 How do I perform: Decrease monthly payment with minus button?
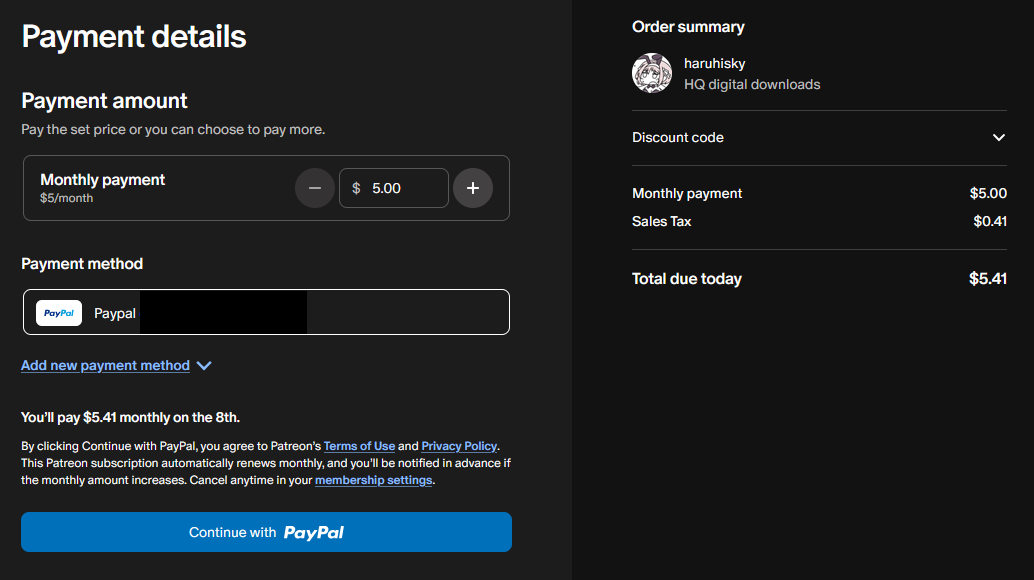click(x=315, y=188)
